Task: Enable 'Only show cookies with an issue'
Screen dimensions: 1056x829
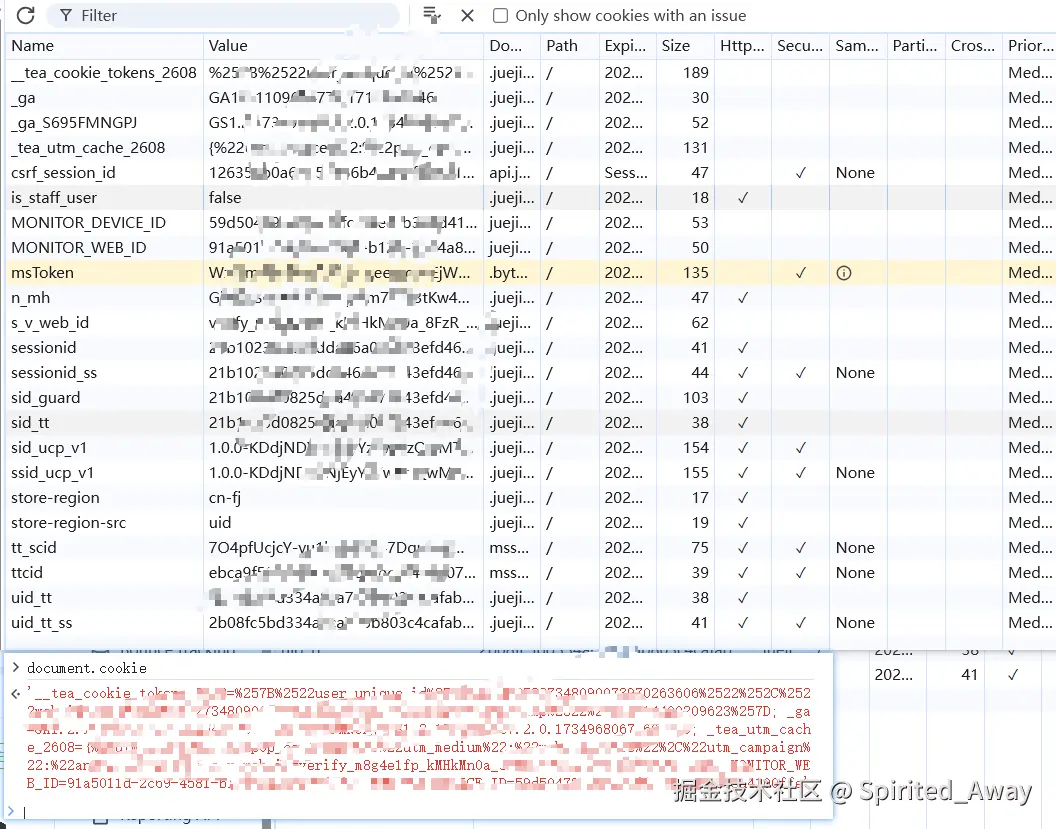Action: 500,16
